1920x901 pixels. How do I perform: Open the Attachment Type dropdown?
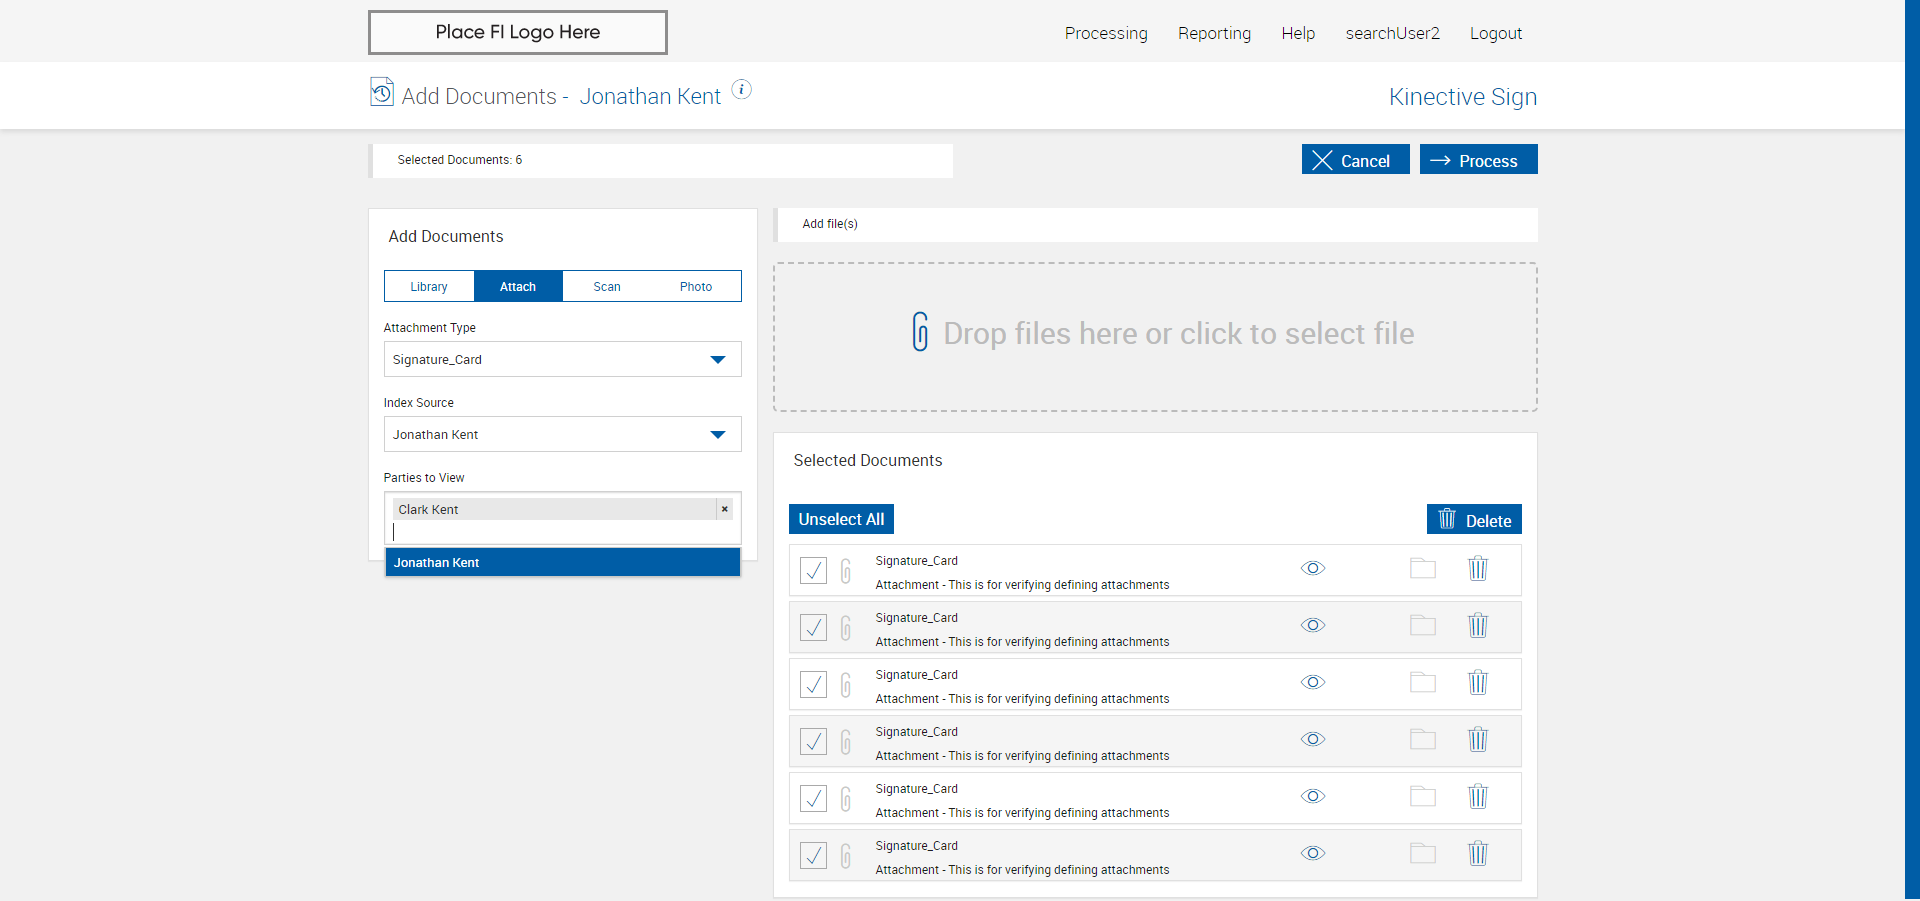(x=562, y=359)
